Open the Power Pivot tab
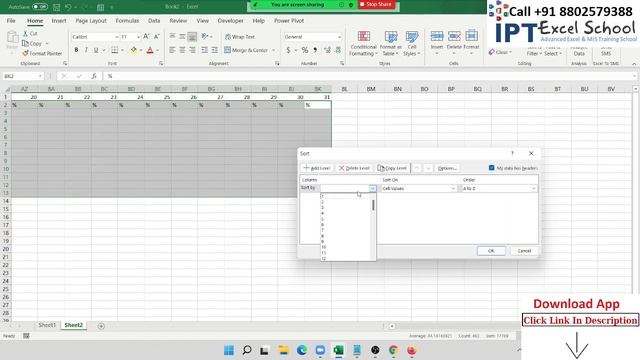640x360 pixels. coord(289,20)
